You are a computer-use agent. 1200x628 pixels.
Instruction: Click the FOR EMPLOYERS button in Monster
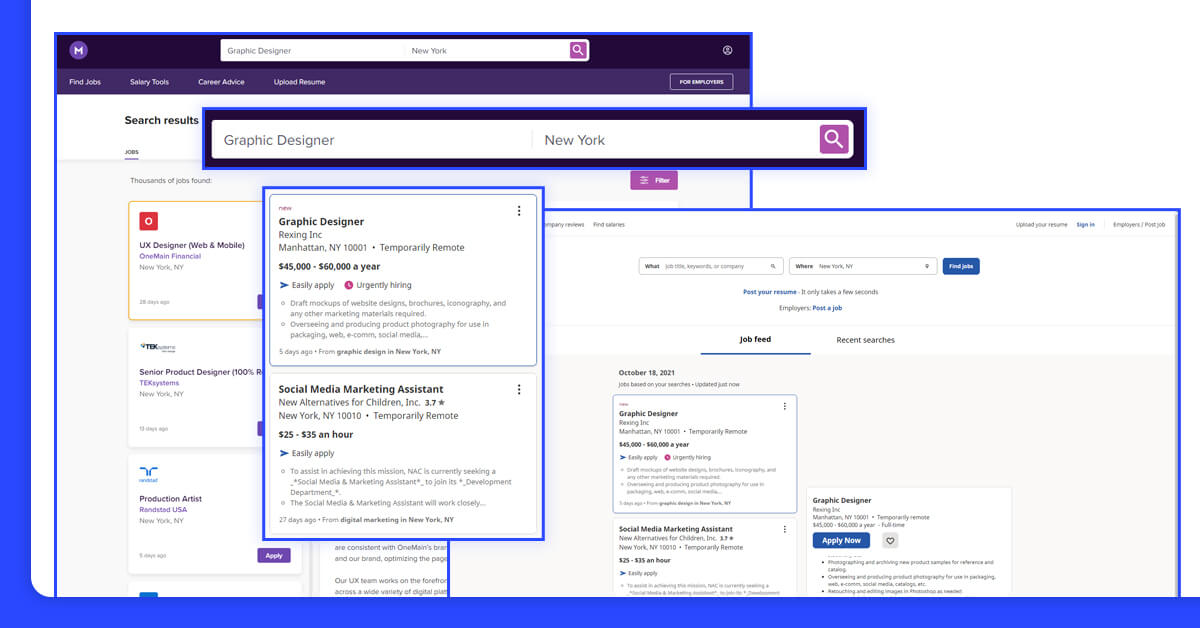[x=701, y=82]
